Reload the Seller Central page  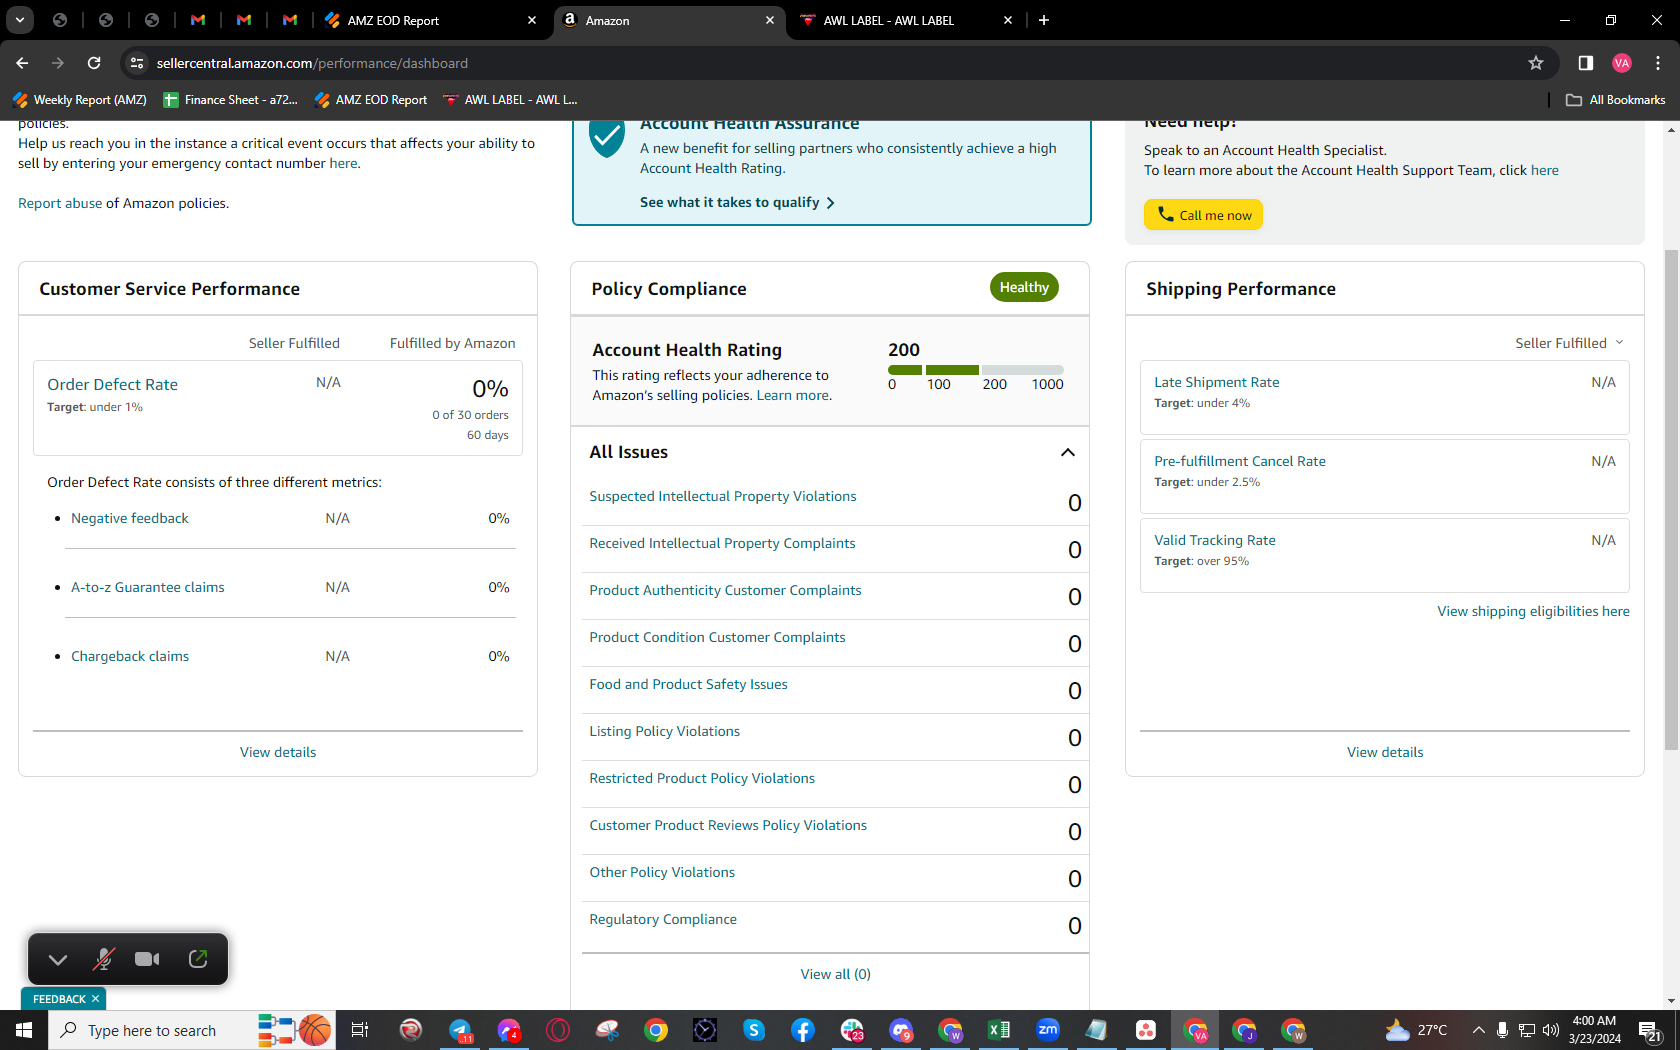coord(94,63)
